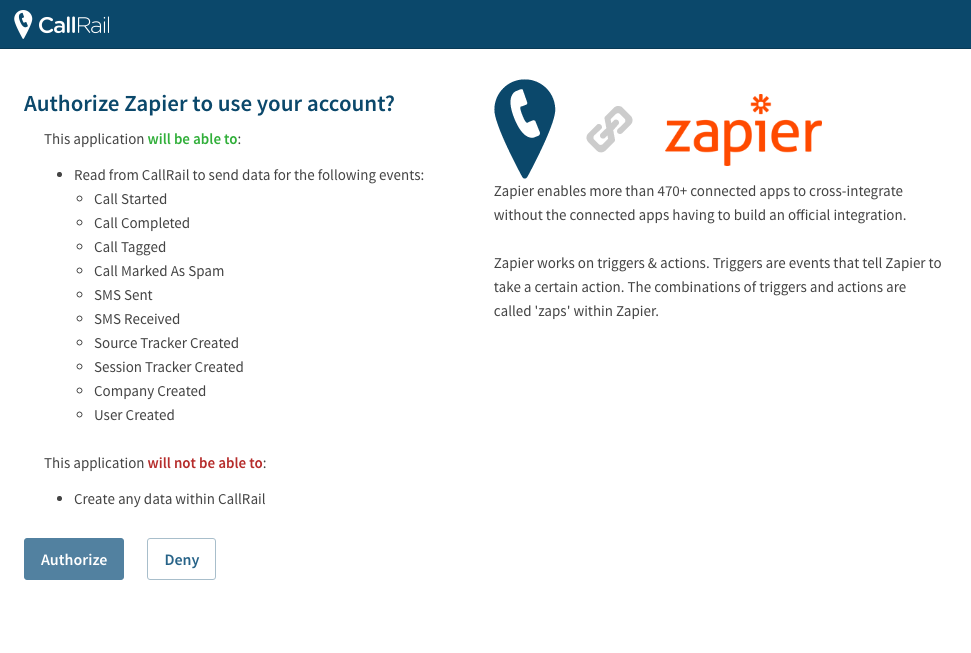The width and height of the screenshot is (971, 653).
Task: Click the 'Call Tagged' event entry
Action: click(x=130, y=247)
